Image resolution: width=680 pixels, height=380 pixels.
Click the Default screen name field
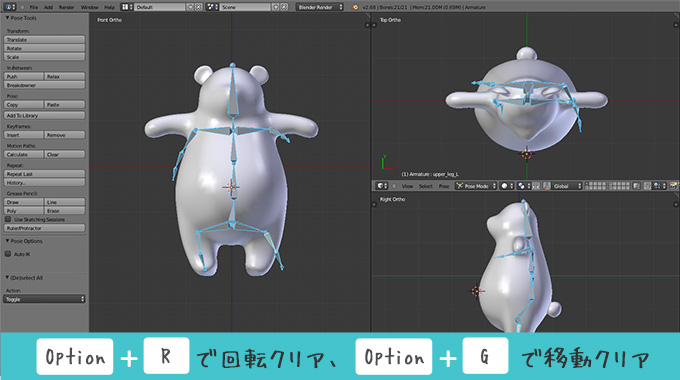tap(160, 7)
